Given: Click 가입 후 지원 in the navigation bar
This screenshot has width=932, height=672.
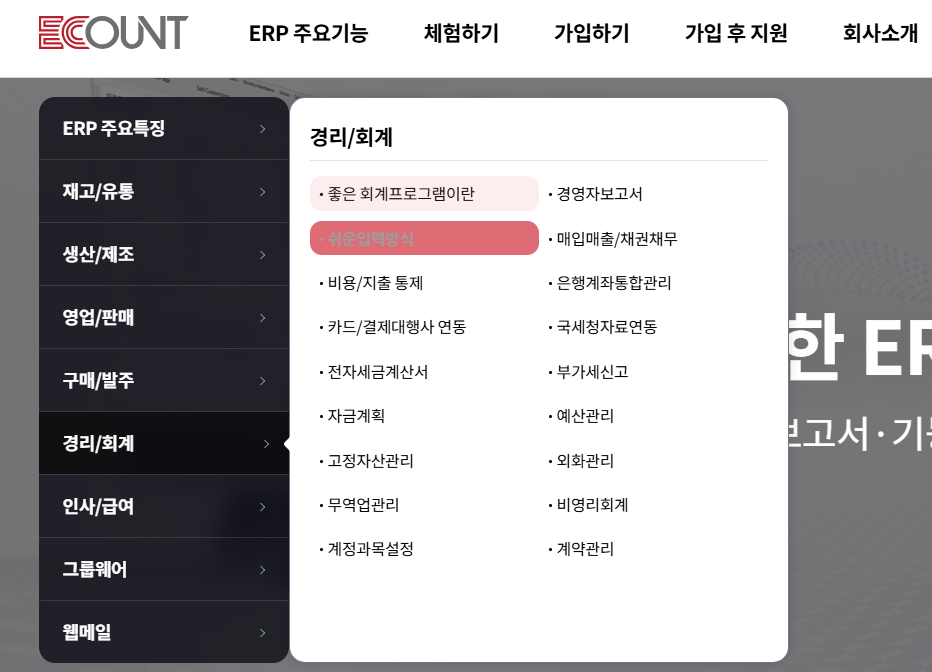Looking at the screenshot, I should click(x=736, y=33).
